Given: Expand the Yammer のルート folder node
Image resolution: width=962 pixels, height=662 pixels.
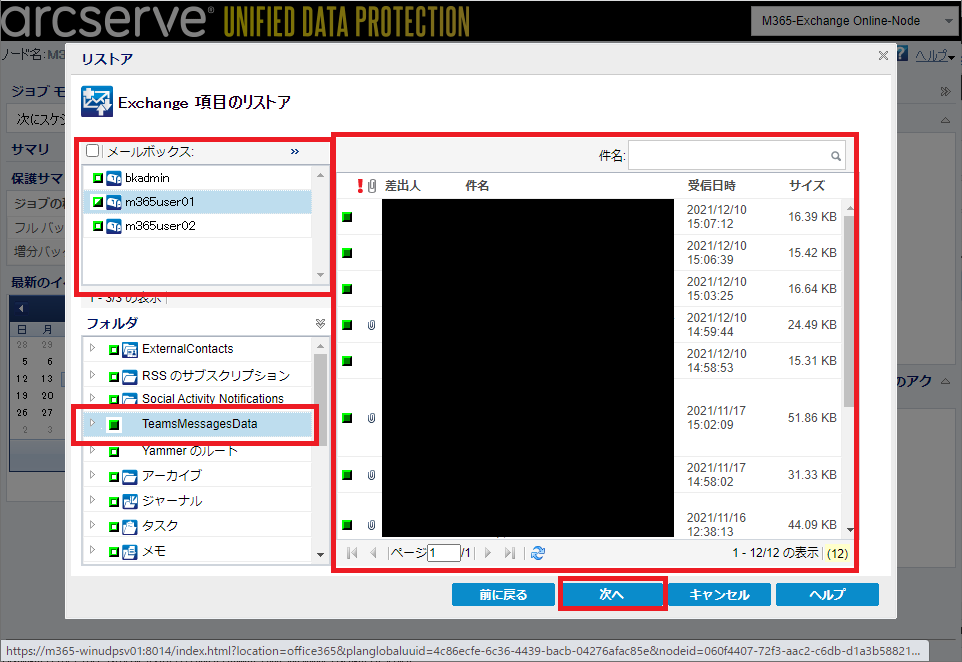Looking at the screenshot, I should [92, 450].
